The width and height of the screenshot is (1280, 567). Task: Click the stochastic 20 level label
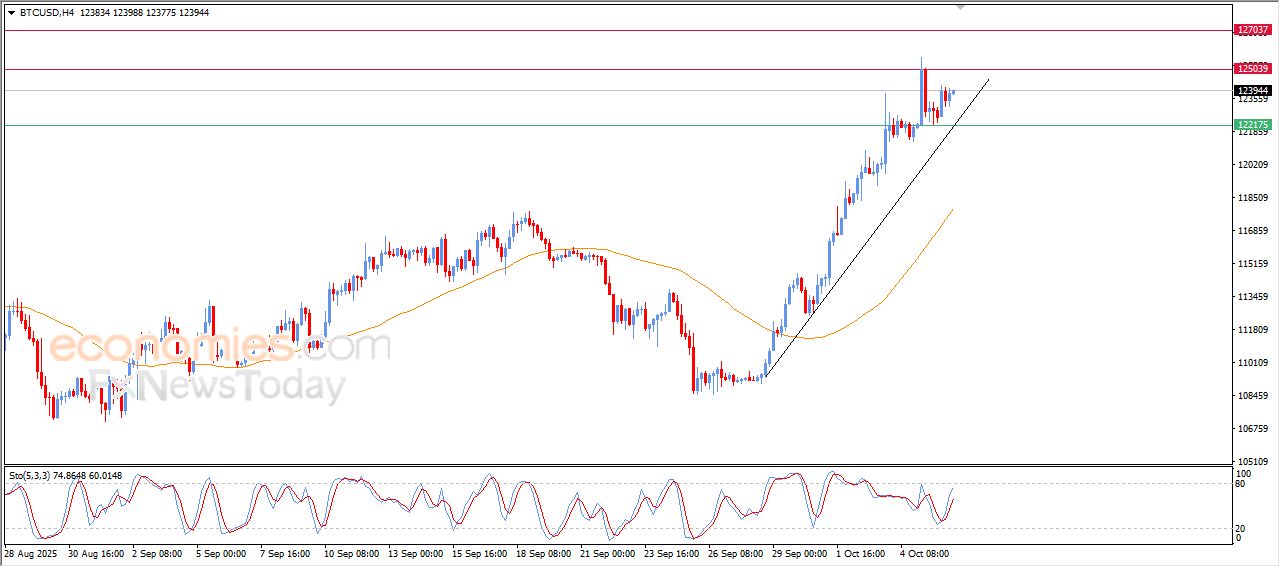(x=1243, y=528)
